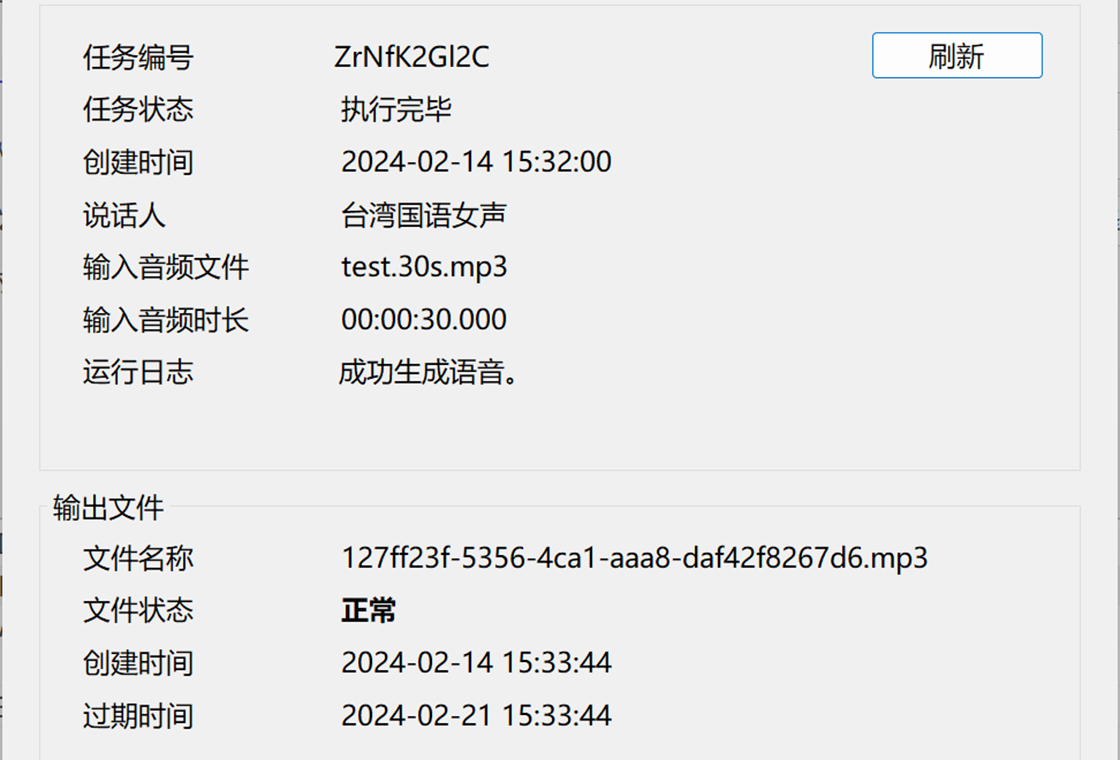Click the 说话人 label
Screen dimensions: 1120x760
click(x=124, y=214)
